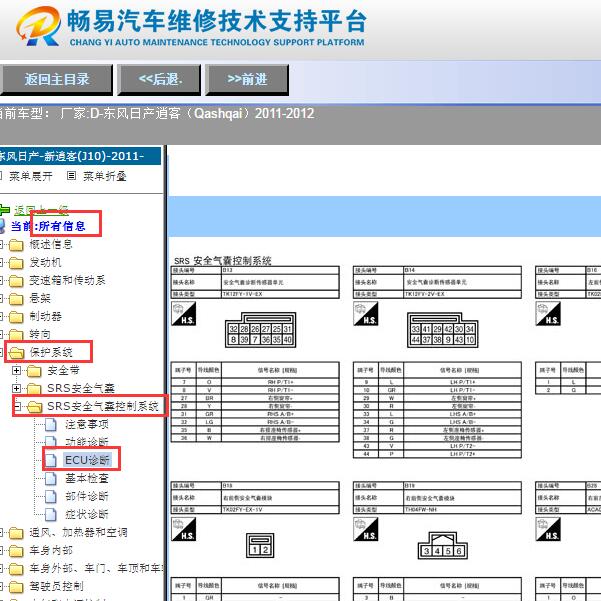Click the 3 4 5 6 connector diagram
This screenshot has width=601, height=601.
tap(443, 546)
